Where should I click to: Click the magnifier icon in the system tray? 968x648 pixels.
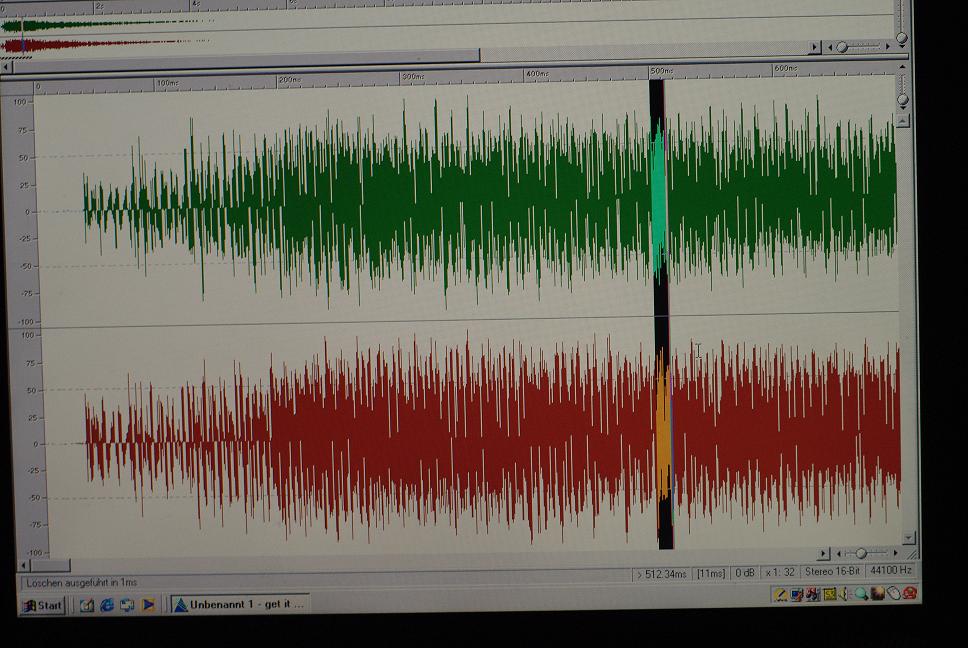coord(861,594)
